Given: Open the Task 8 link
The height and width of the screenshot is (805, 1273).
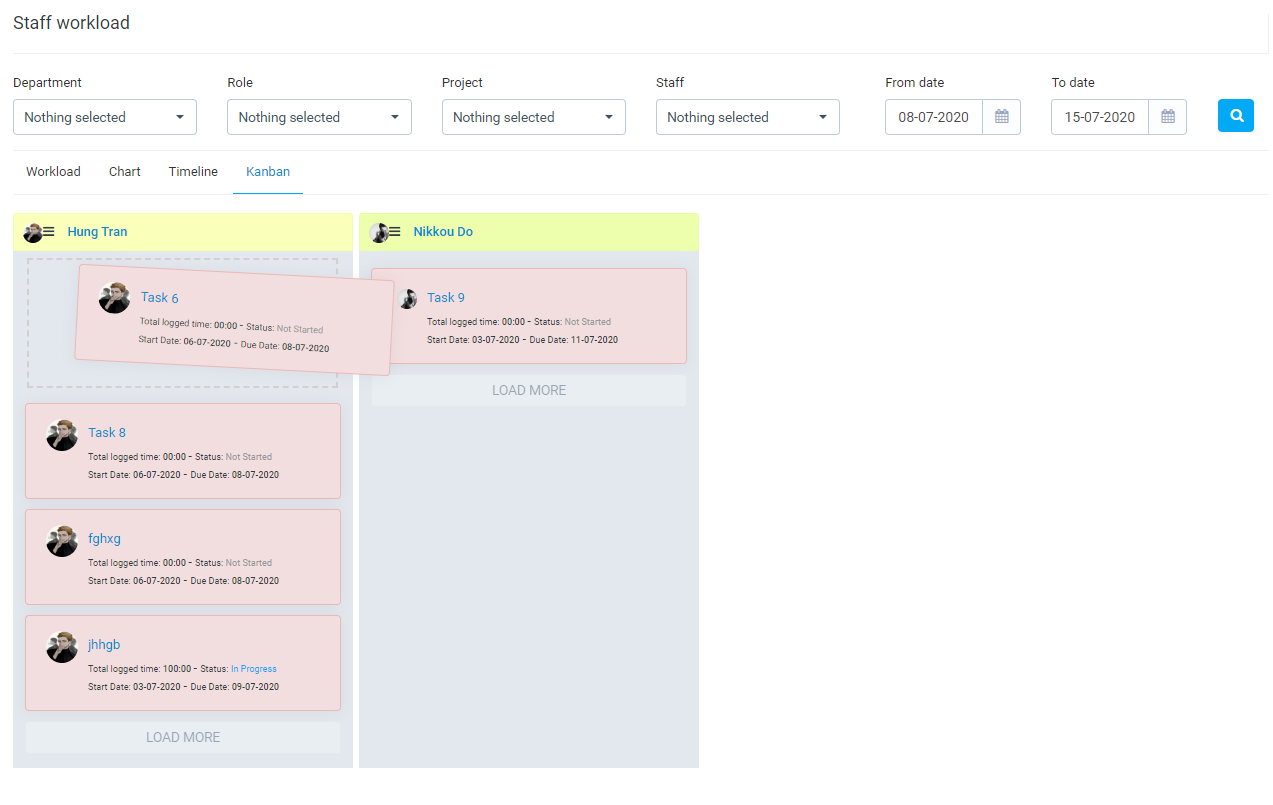Looking at the screenshot, I should click(x=107, y=432).
